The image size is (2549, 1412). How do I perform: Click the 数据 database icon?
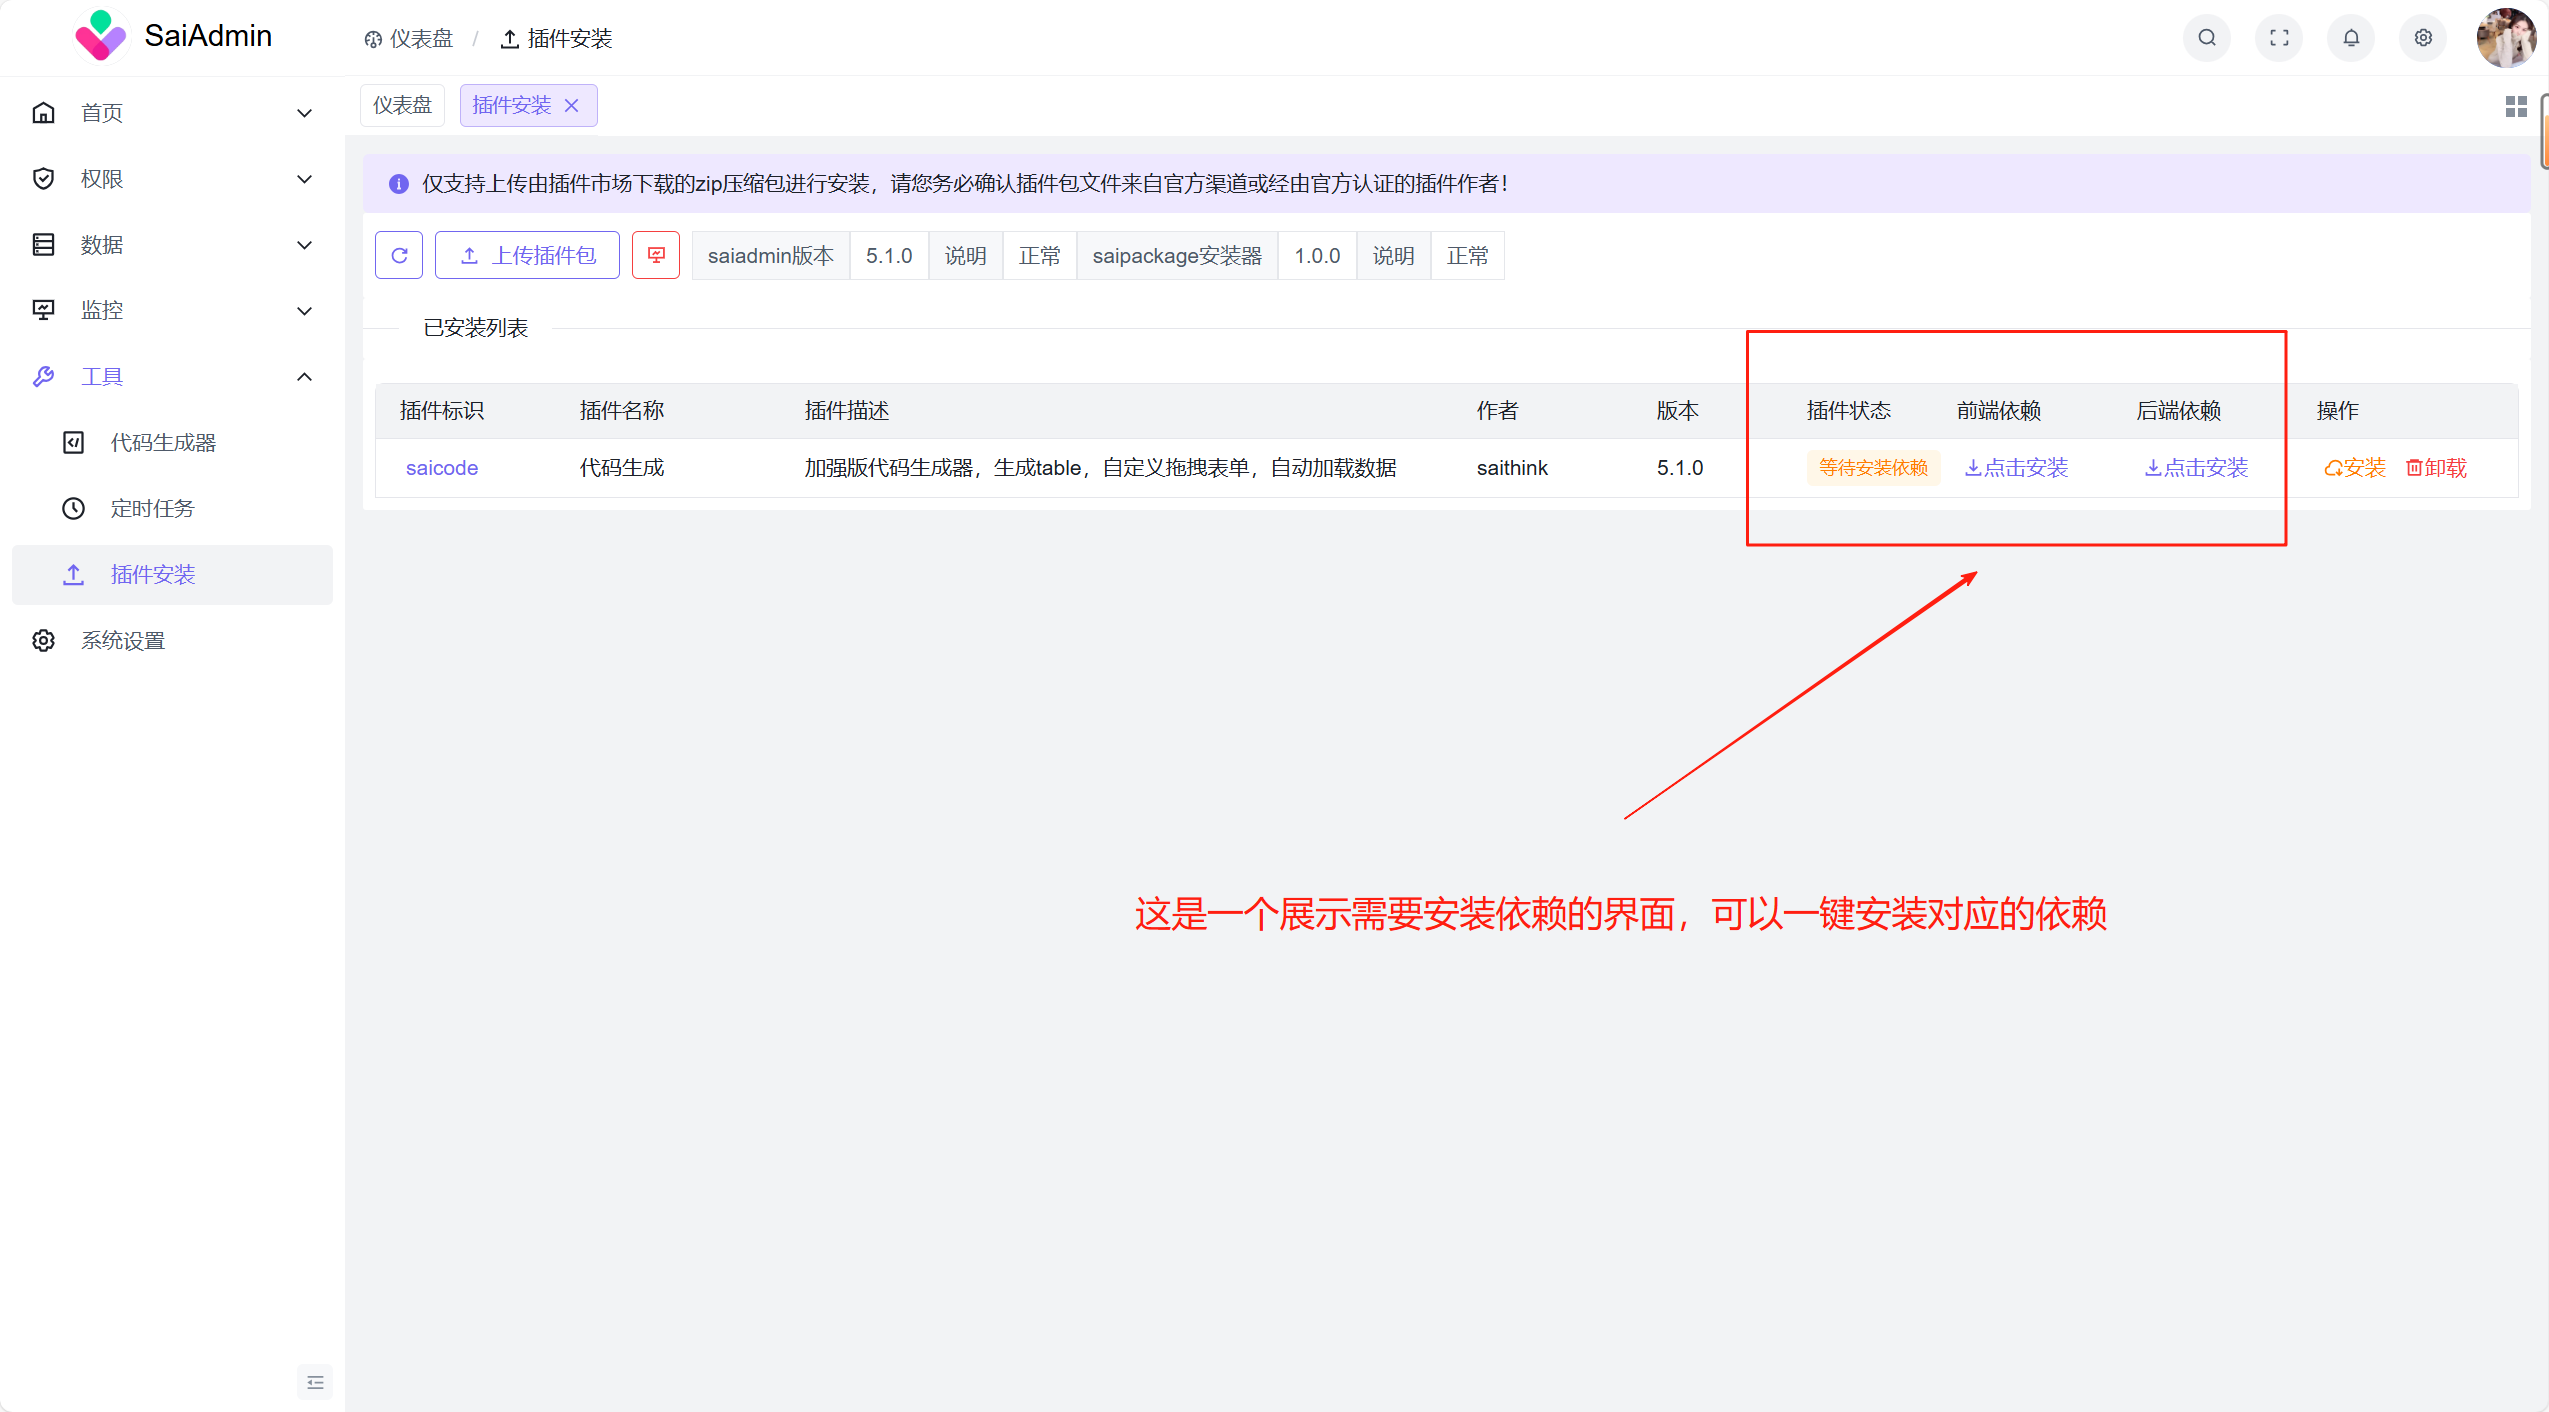[x=43, y=245]
